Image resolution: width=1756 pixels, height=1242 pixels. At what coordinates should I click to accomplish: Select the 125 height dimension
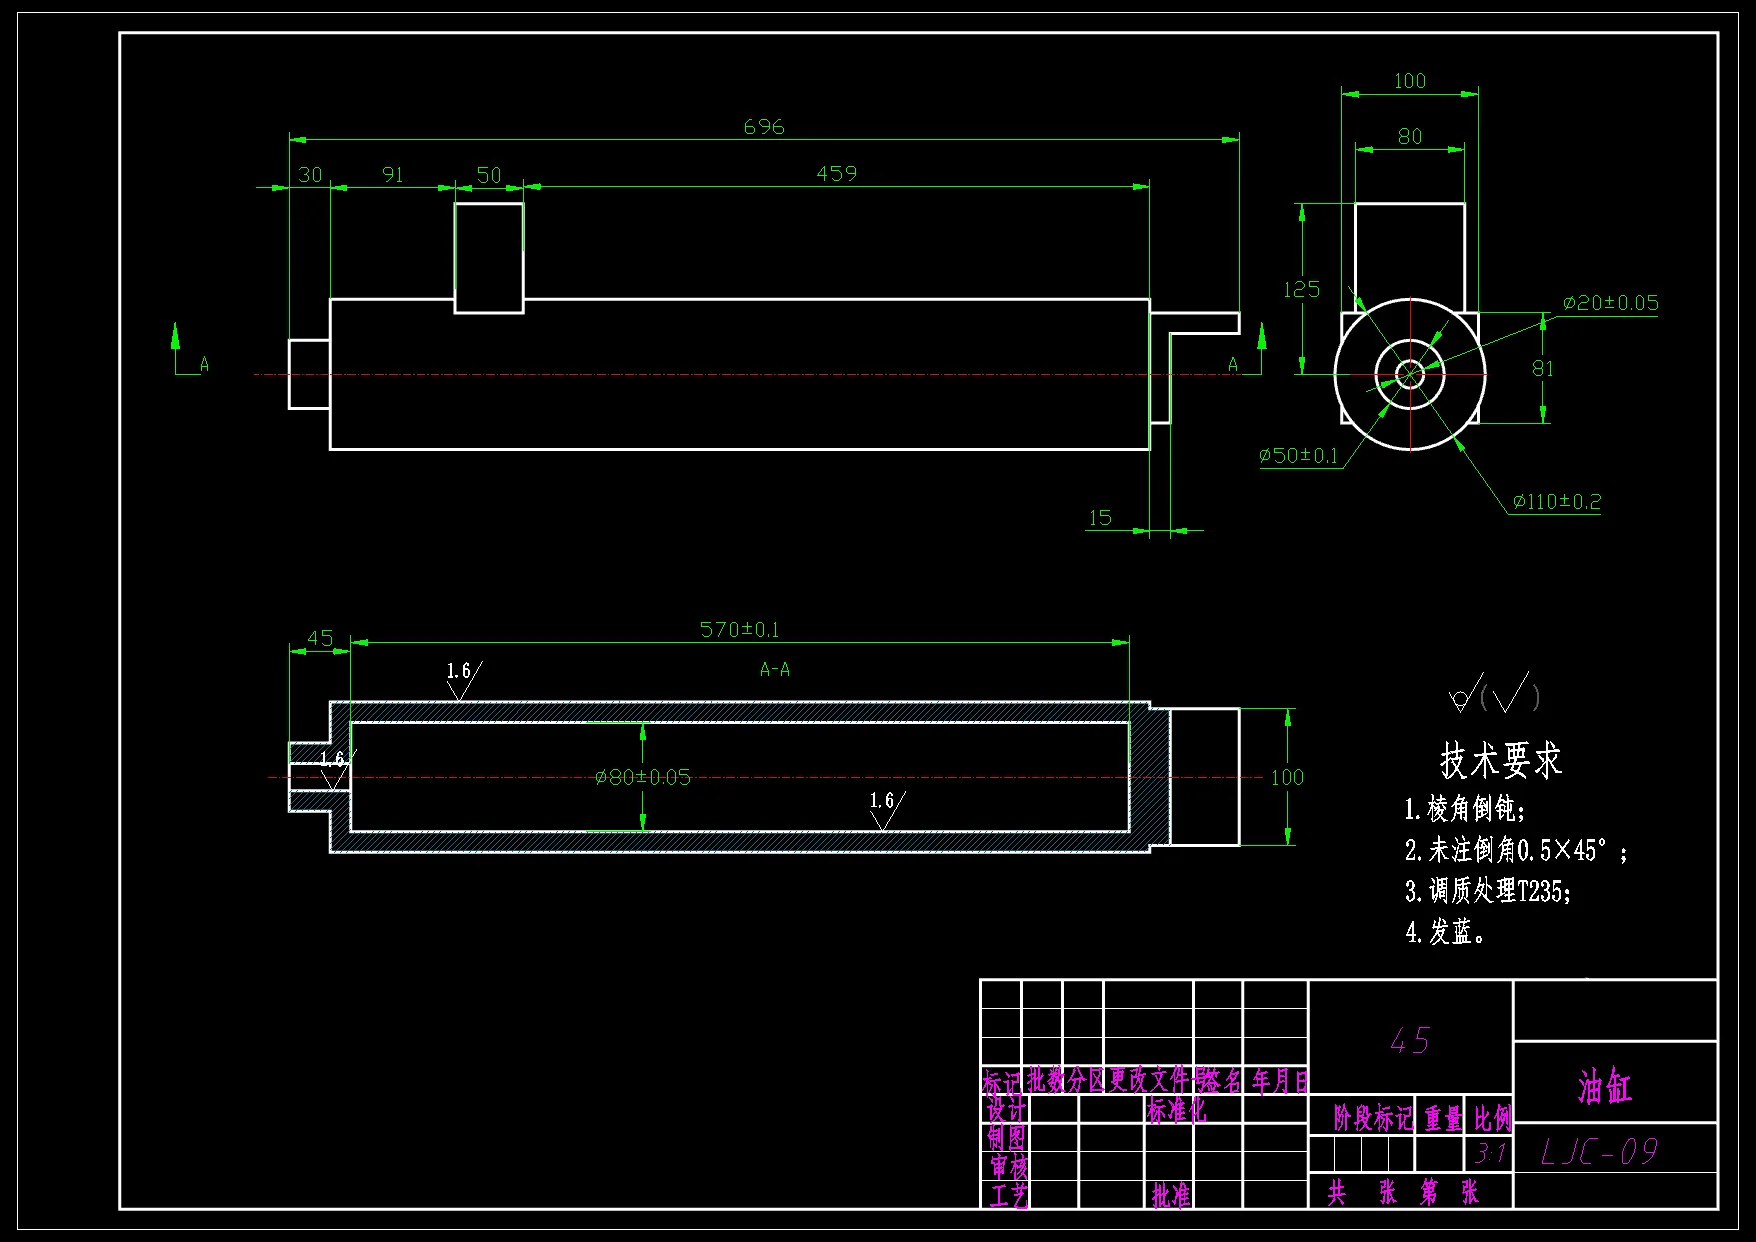pos(1302,290)
